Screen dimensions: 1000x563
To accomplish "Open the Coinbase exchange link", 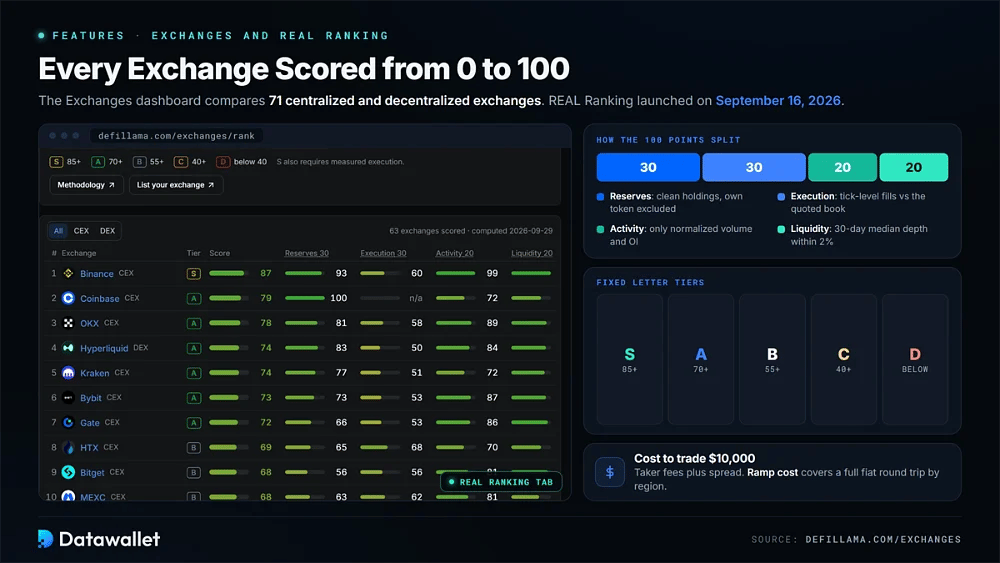I will [x=99, y=298].
